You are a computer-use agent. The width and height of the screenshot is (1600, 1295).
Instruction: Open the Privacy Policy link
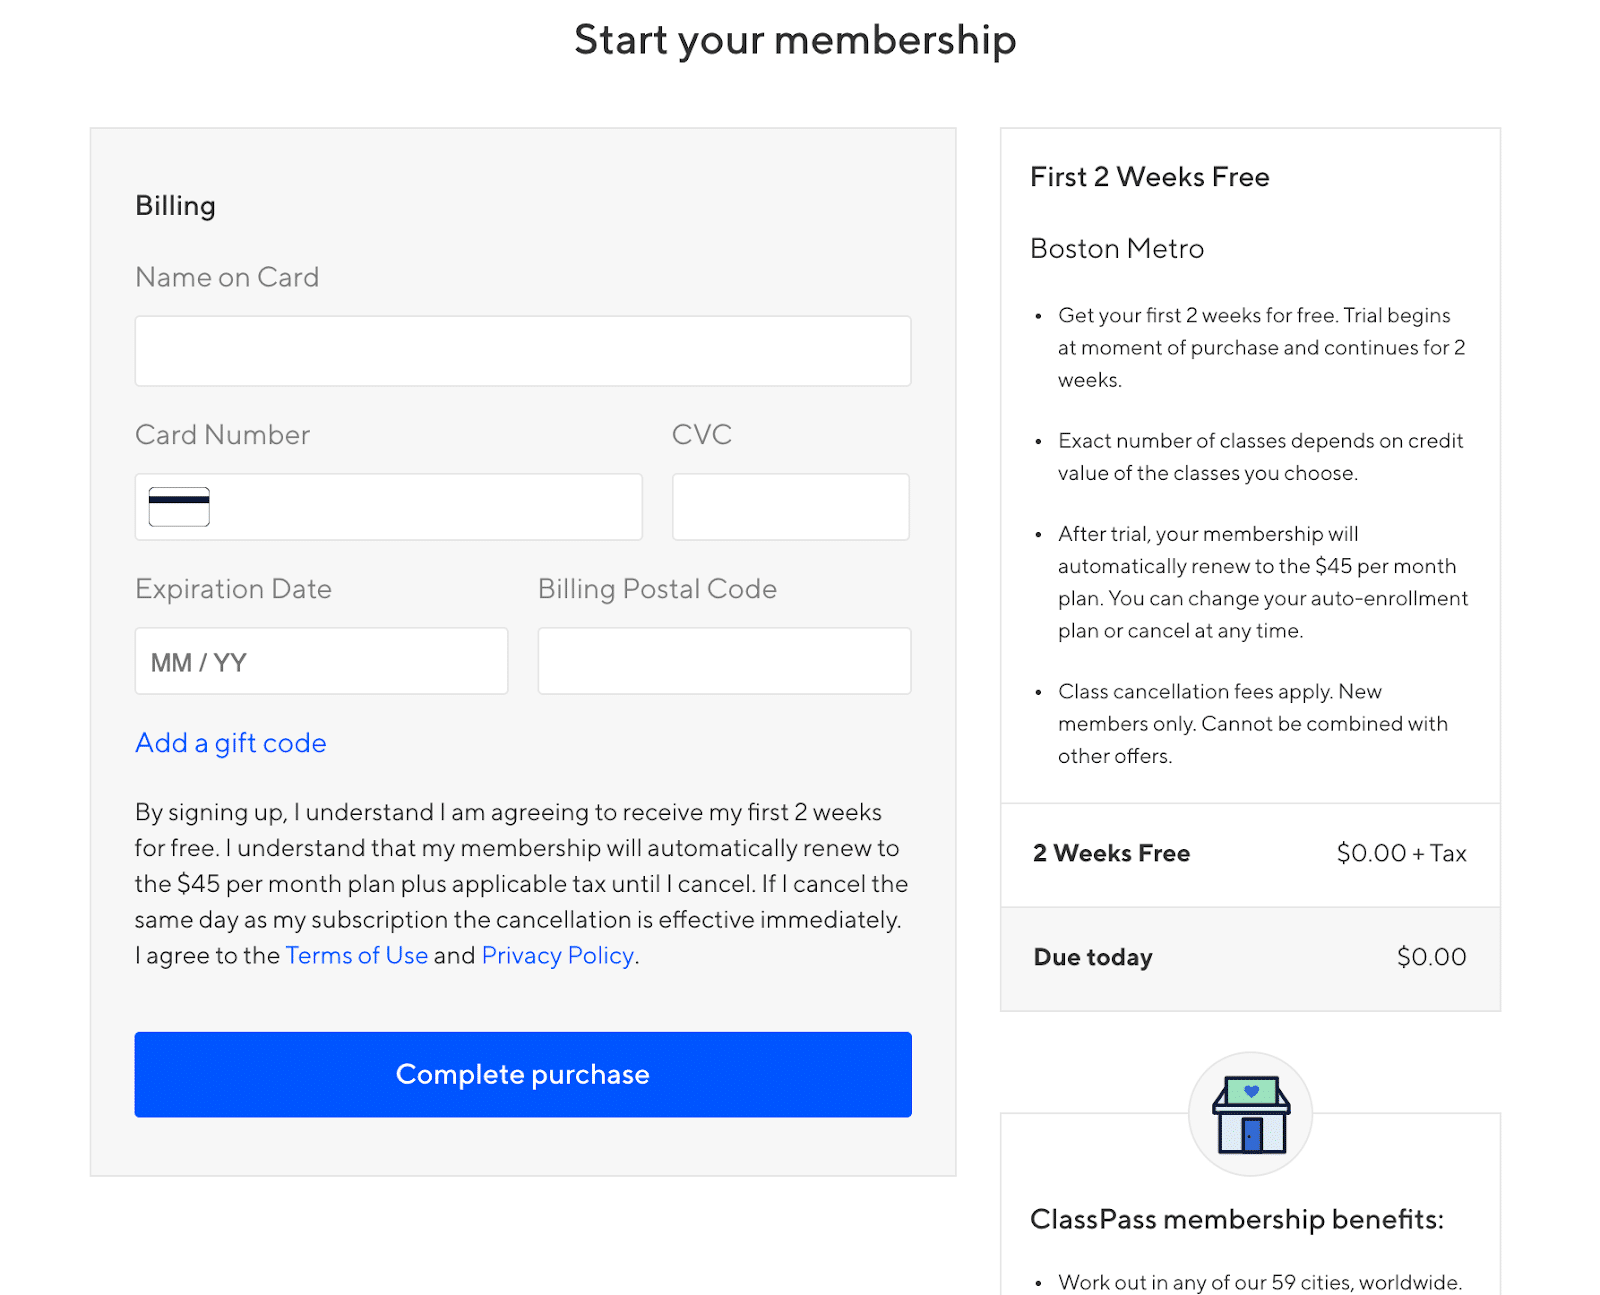[x=558, y=956]
